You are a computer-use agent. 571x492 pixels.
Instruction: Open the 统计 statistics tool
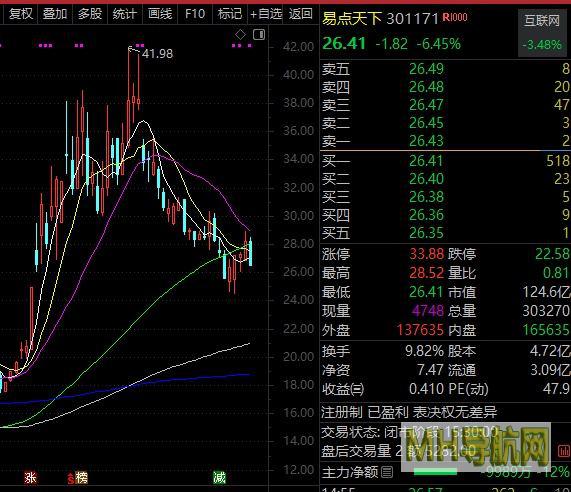(125, 14)
